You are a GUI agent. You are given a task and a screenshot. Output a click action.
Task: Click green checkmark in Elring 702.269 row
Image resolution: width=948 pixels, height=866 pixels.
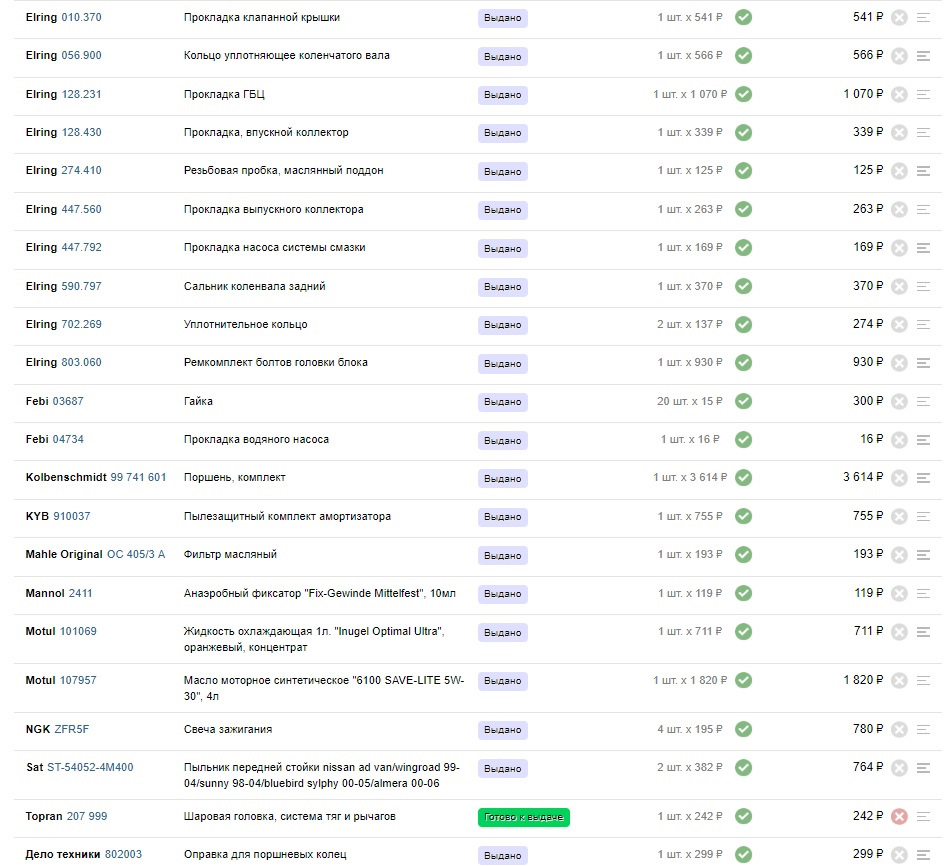pos(743,324)
